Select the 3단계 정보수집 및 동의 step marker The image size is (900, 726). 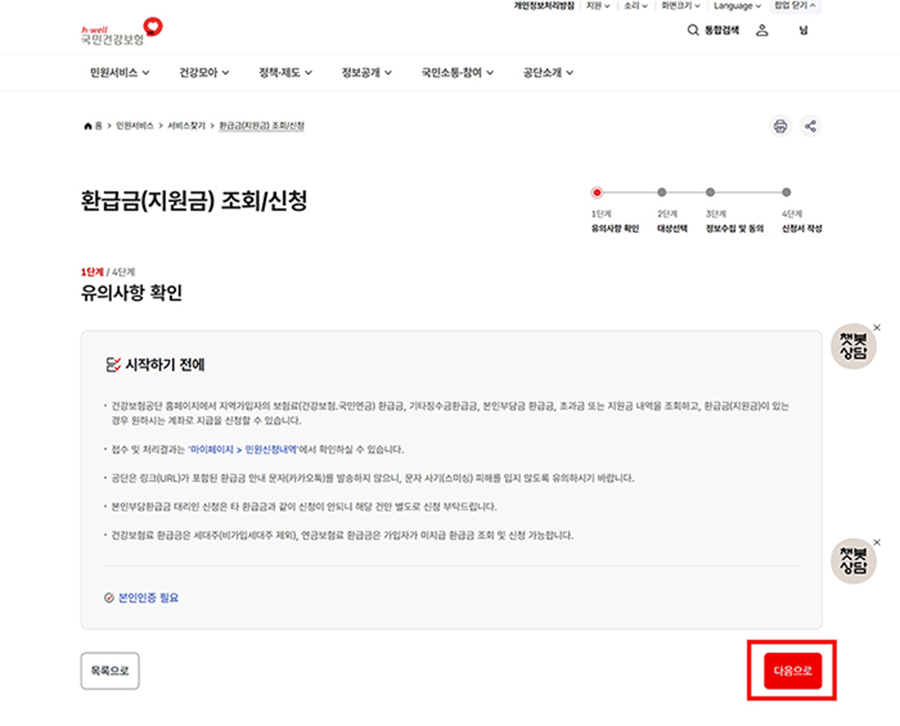[x=710, y=192]
